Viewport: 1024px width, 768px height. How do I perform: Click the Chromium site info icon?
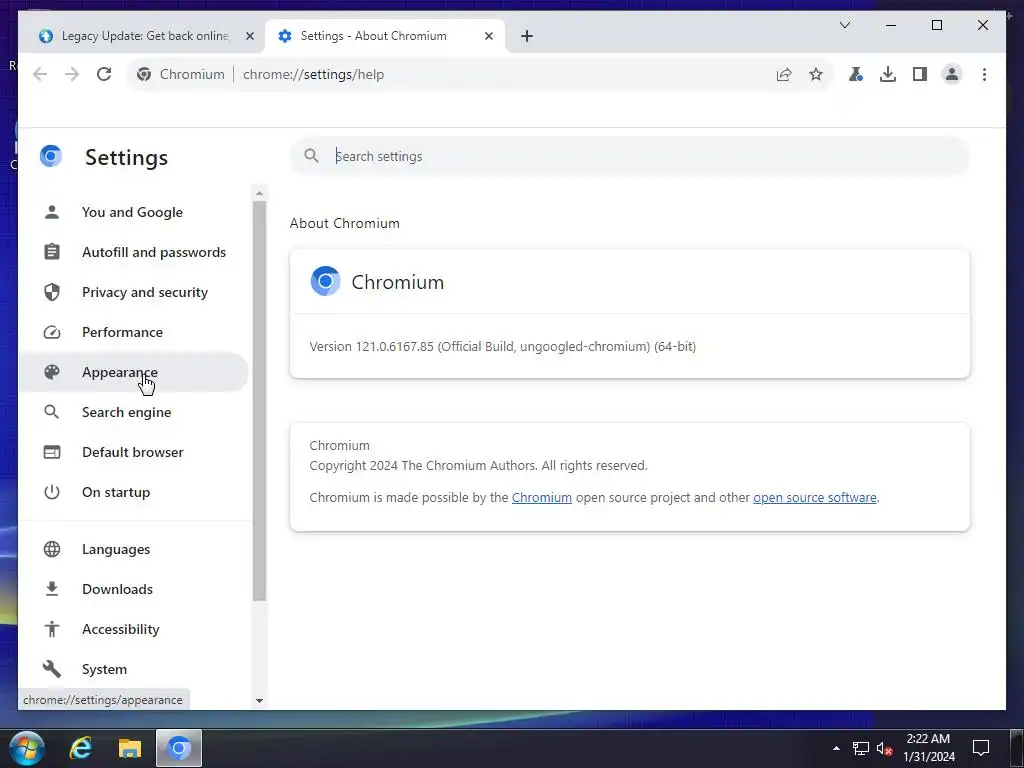click(x=144, y=74)
